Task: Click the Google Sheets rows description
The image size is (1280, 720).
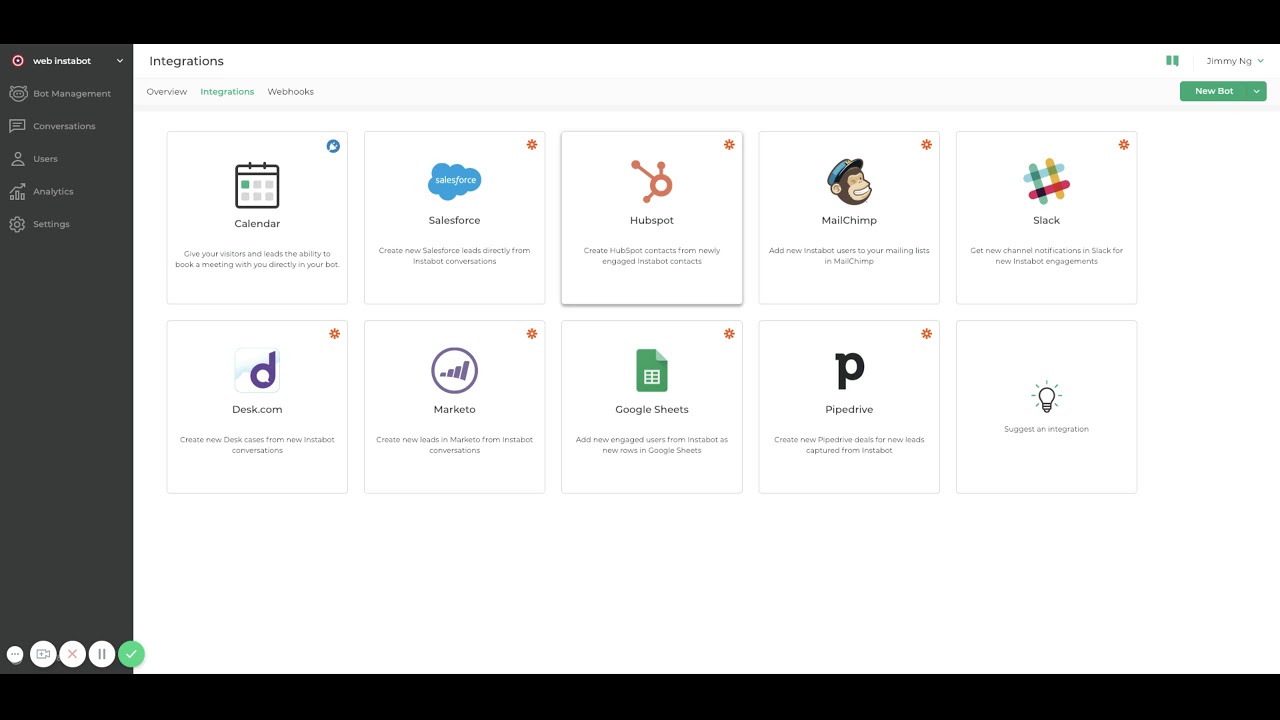Action: [x=652, y=445]
